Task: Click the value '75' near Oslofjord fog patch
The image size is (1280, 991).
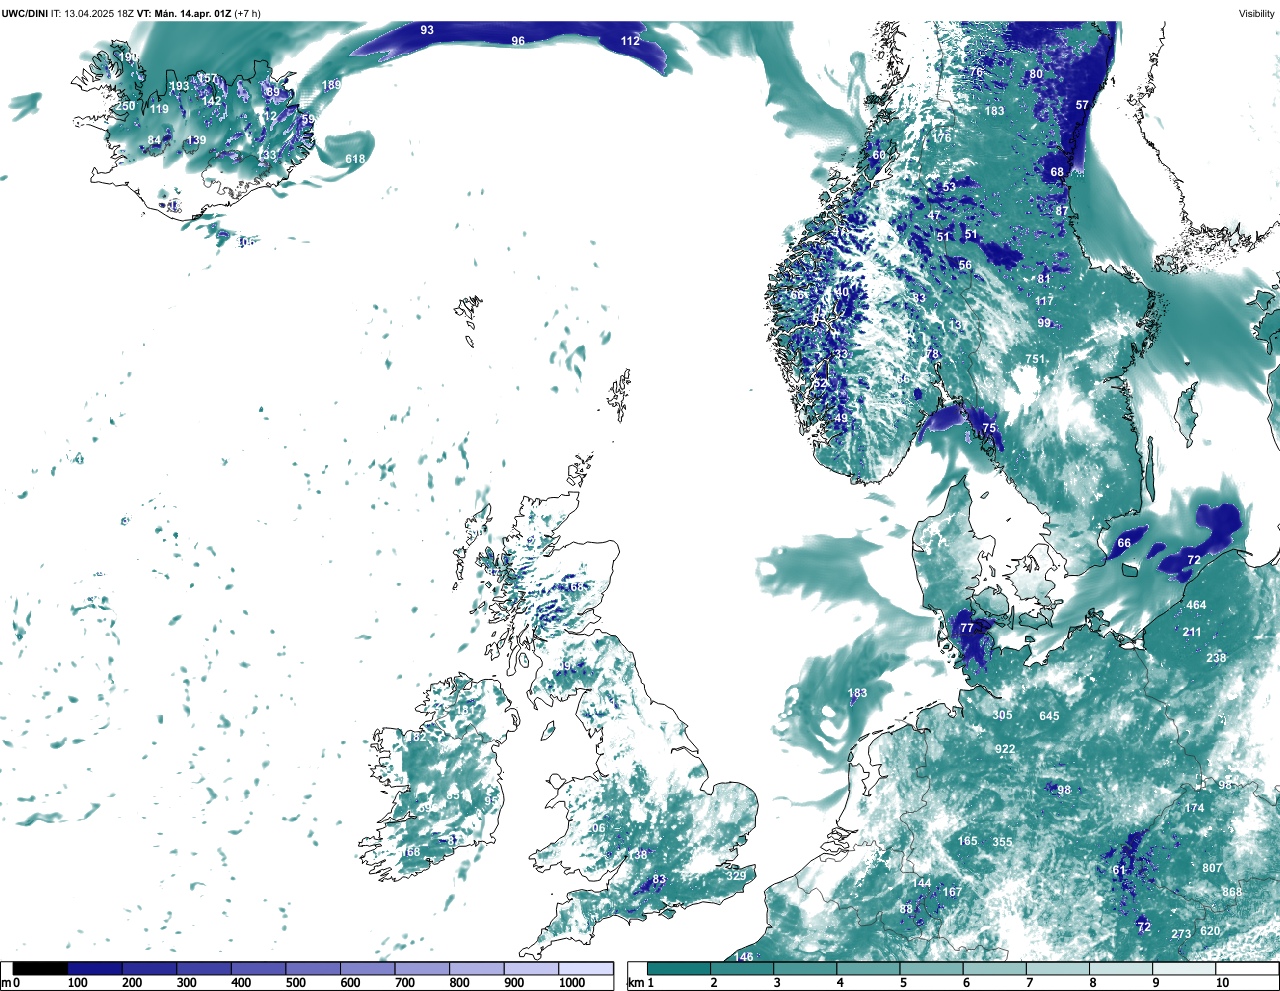Action: [x=989, y=428]
